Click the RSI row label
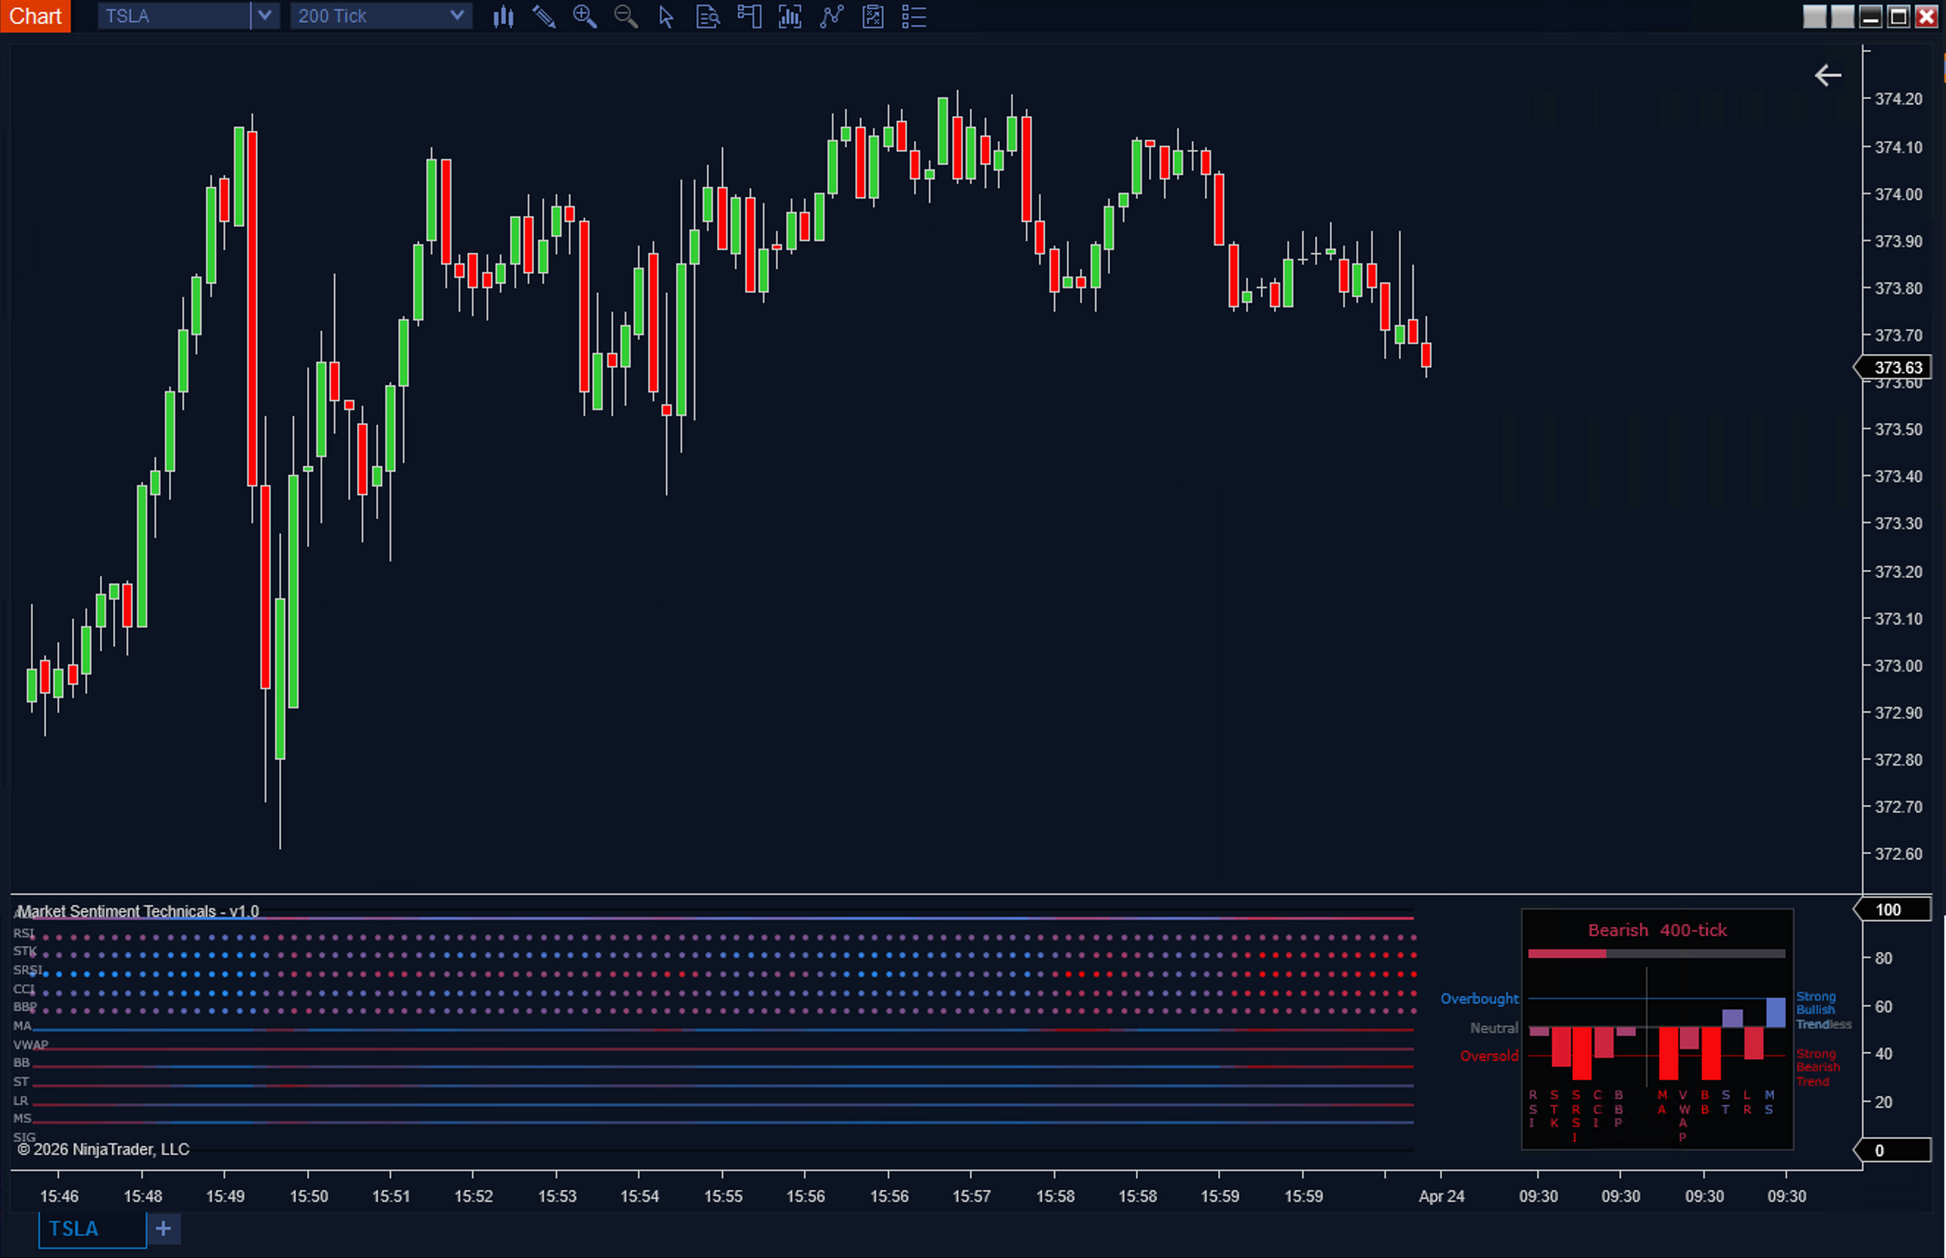Screen dimensions: 1946x1258 point(23,933)
